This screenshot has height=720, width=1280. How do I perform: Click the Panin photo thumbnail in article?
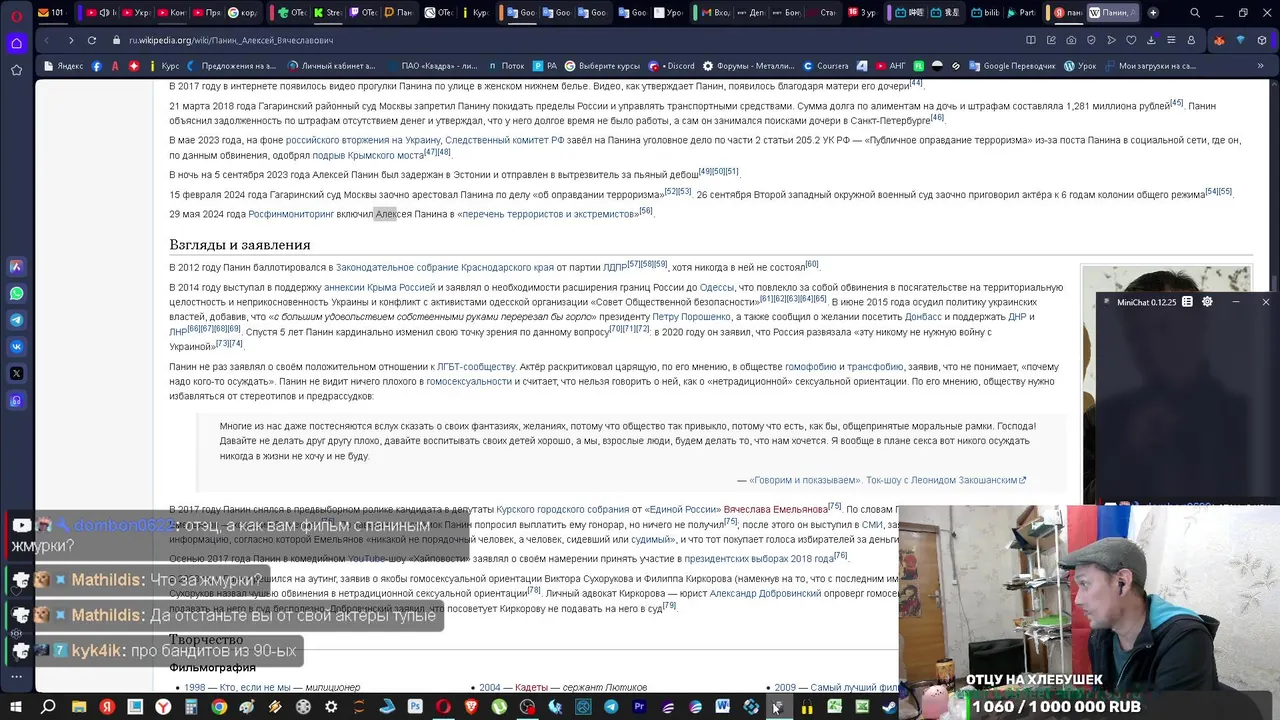pyautogui.click(x=1166, y=385)
